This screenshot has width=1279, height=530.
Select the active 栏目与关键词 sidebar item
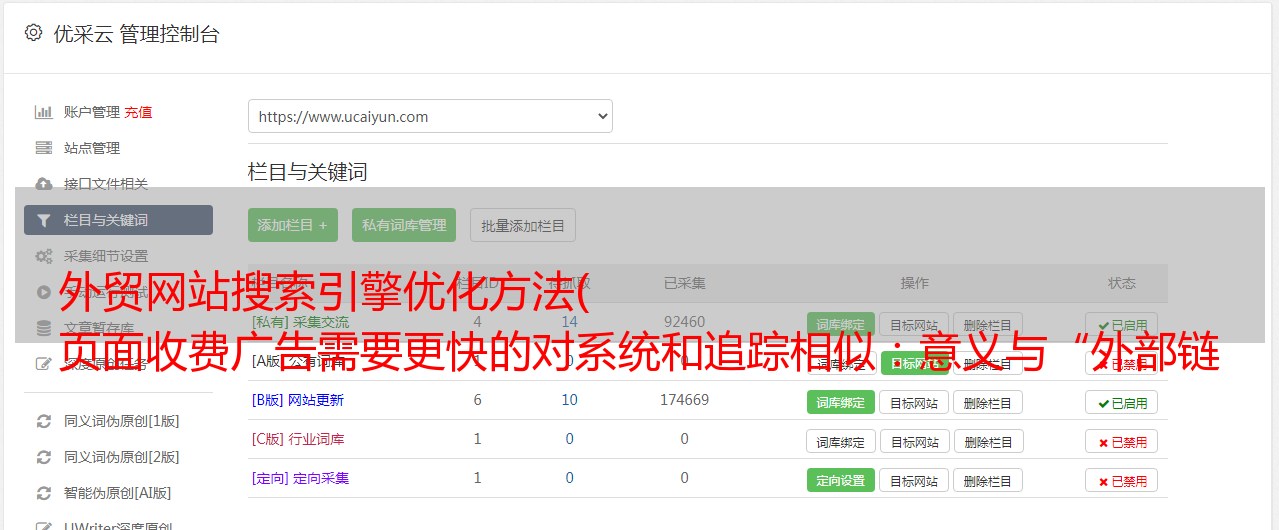click(x=118, y=220)
